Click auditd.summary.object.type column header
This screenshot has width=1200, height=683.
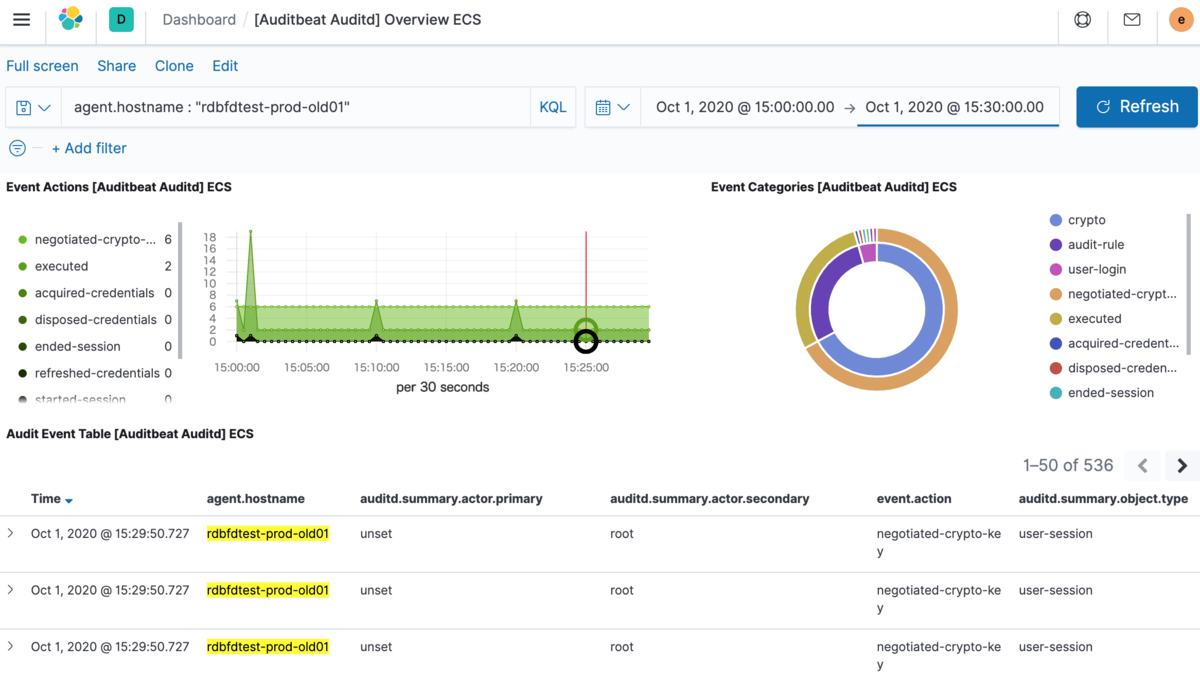tap(1103, 498)
